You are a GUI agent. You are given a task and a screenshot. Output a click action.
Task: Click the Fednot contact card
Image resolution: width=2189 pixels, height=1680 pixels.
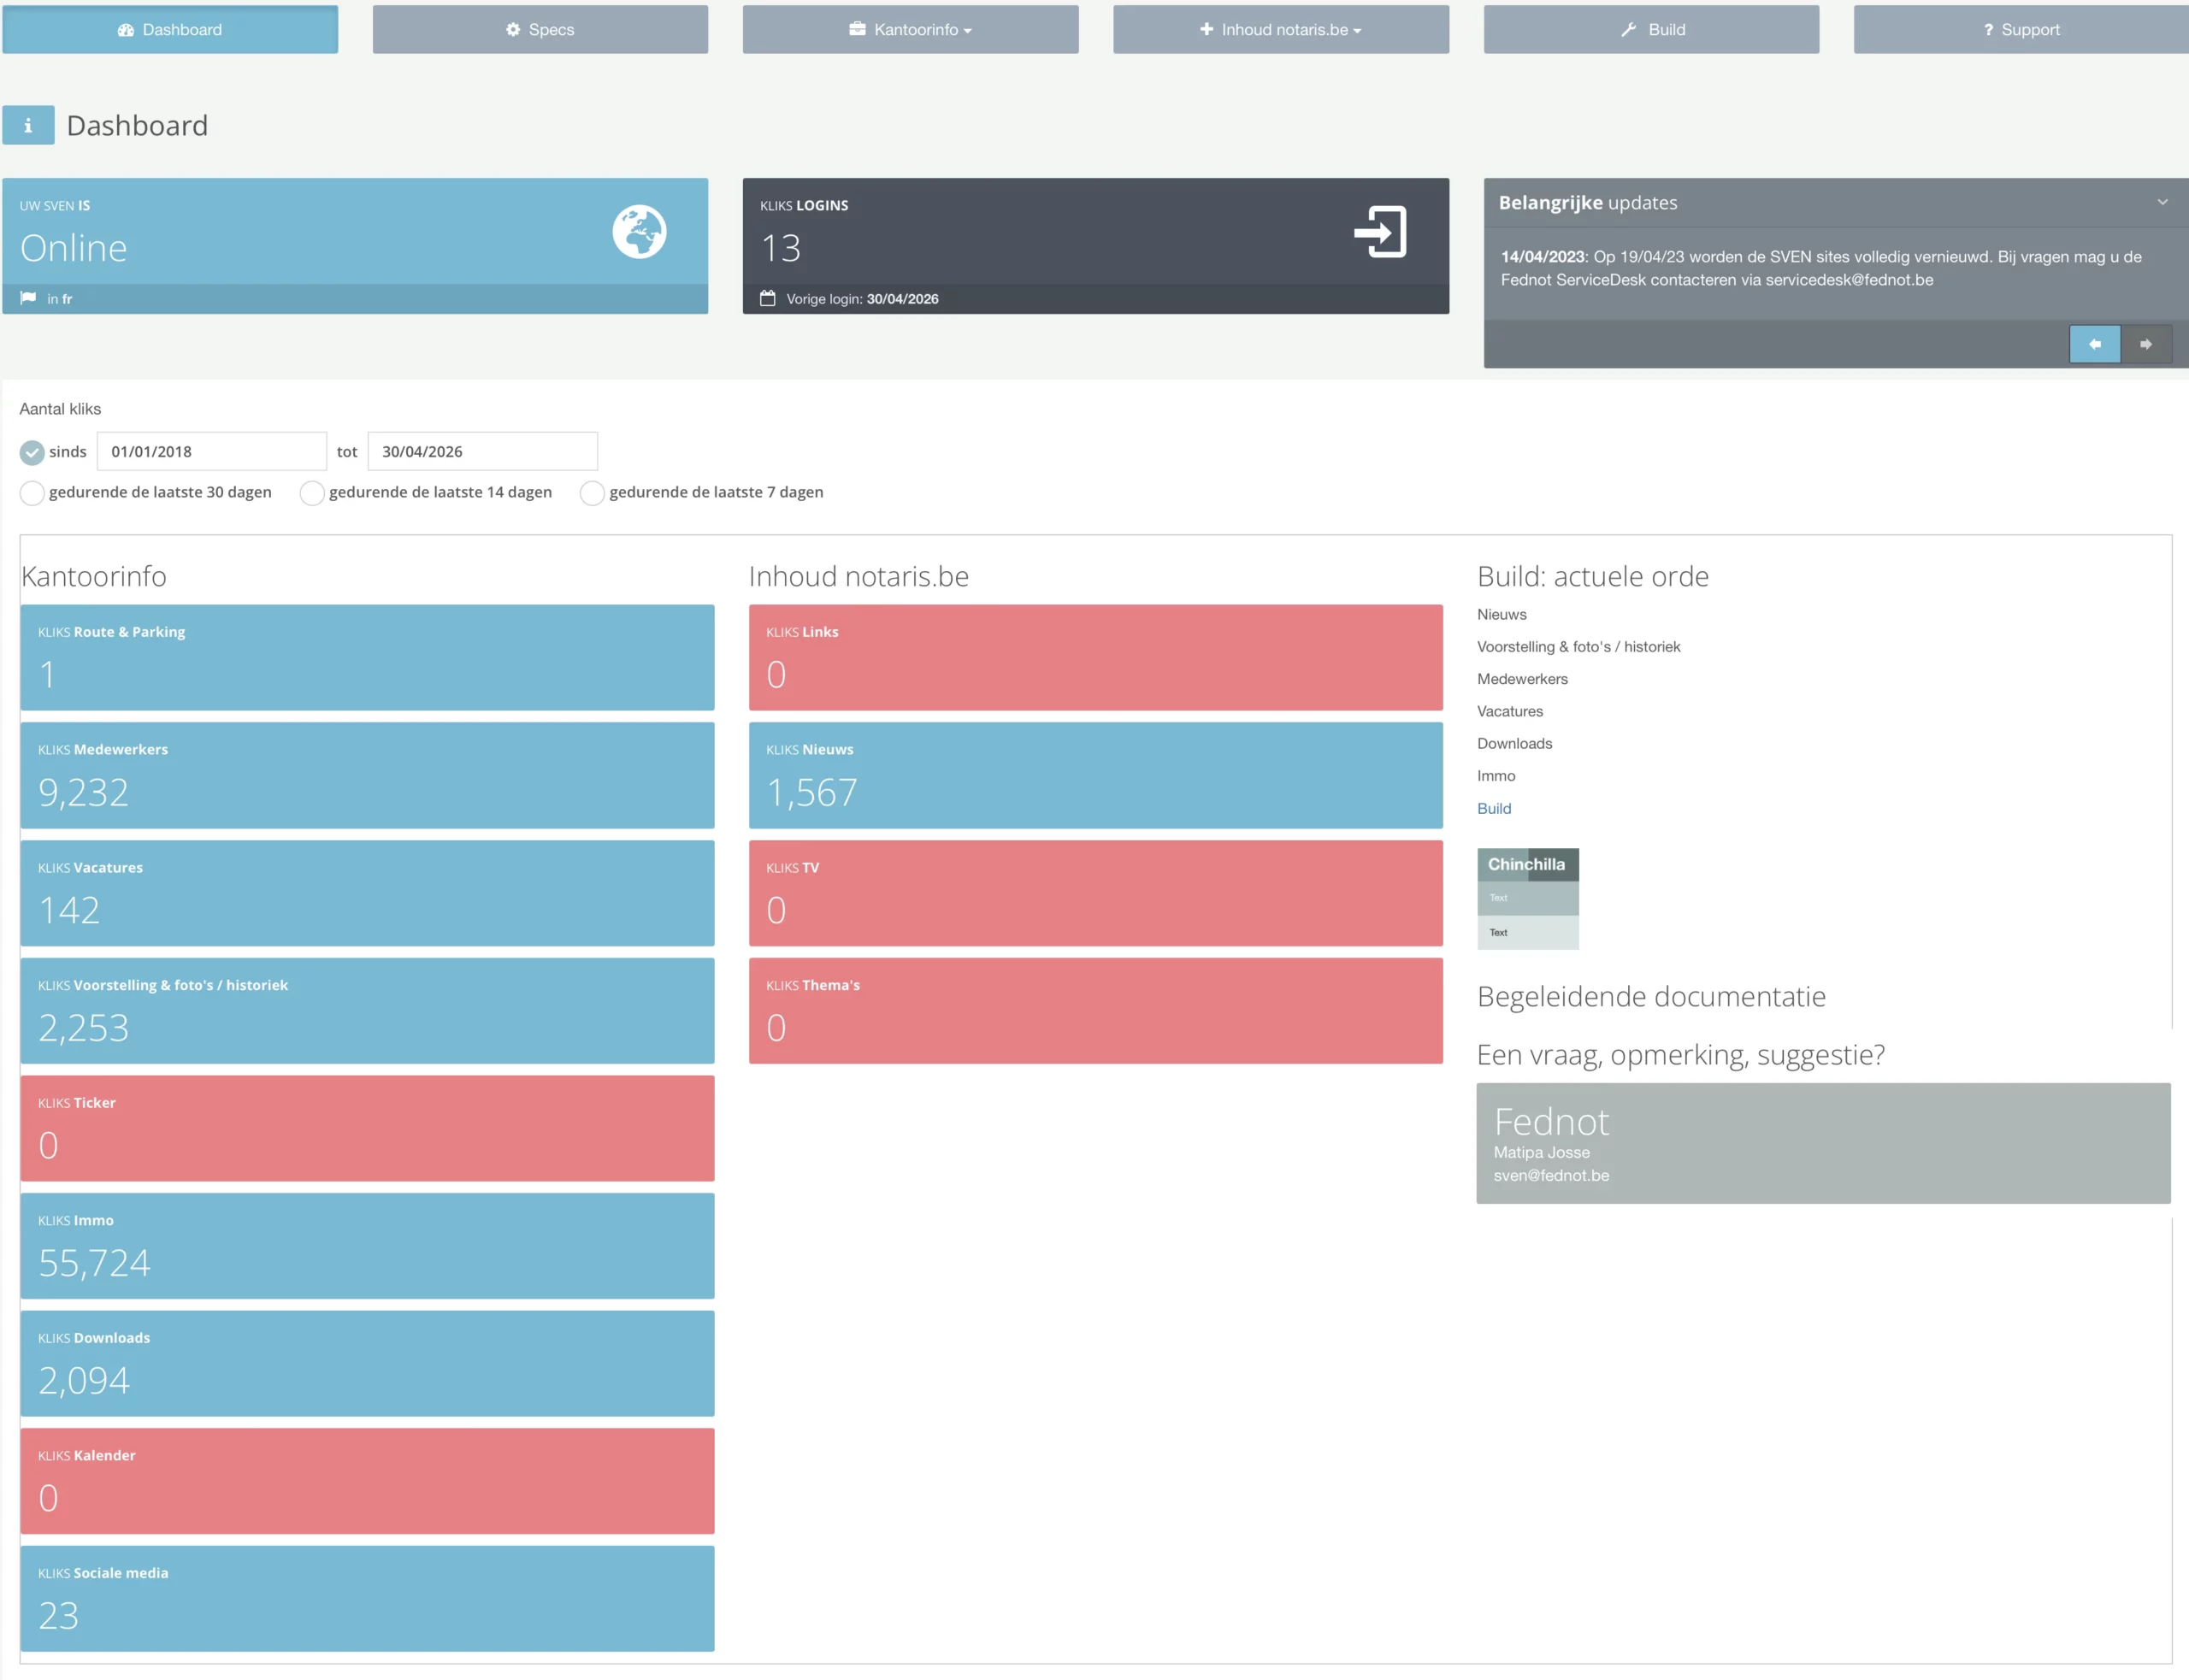(x=1823, y=1143)
